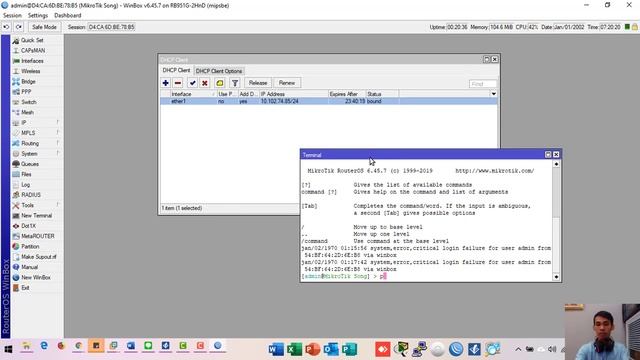Image resolution: width=640 pixels, height=360 pixels.
Task: Click Session address field
Action: [111, 27]
